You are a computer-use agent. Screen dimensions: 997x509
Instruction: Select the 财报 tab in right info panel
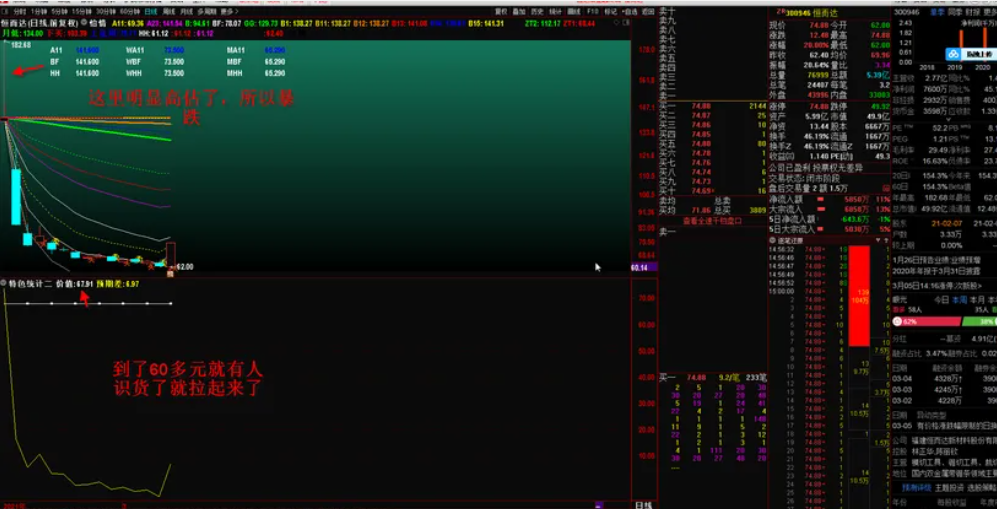[973, 11]
